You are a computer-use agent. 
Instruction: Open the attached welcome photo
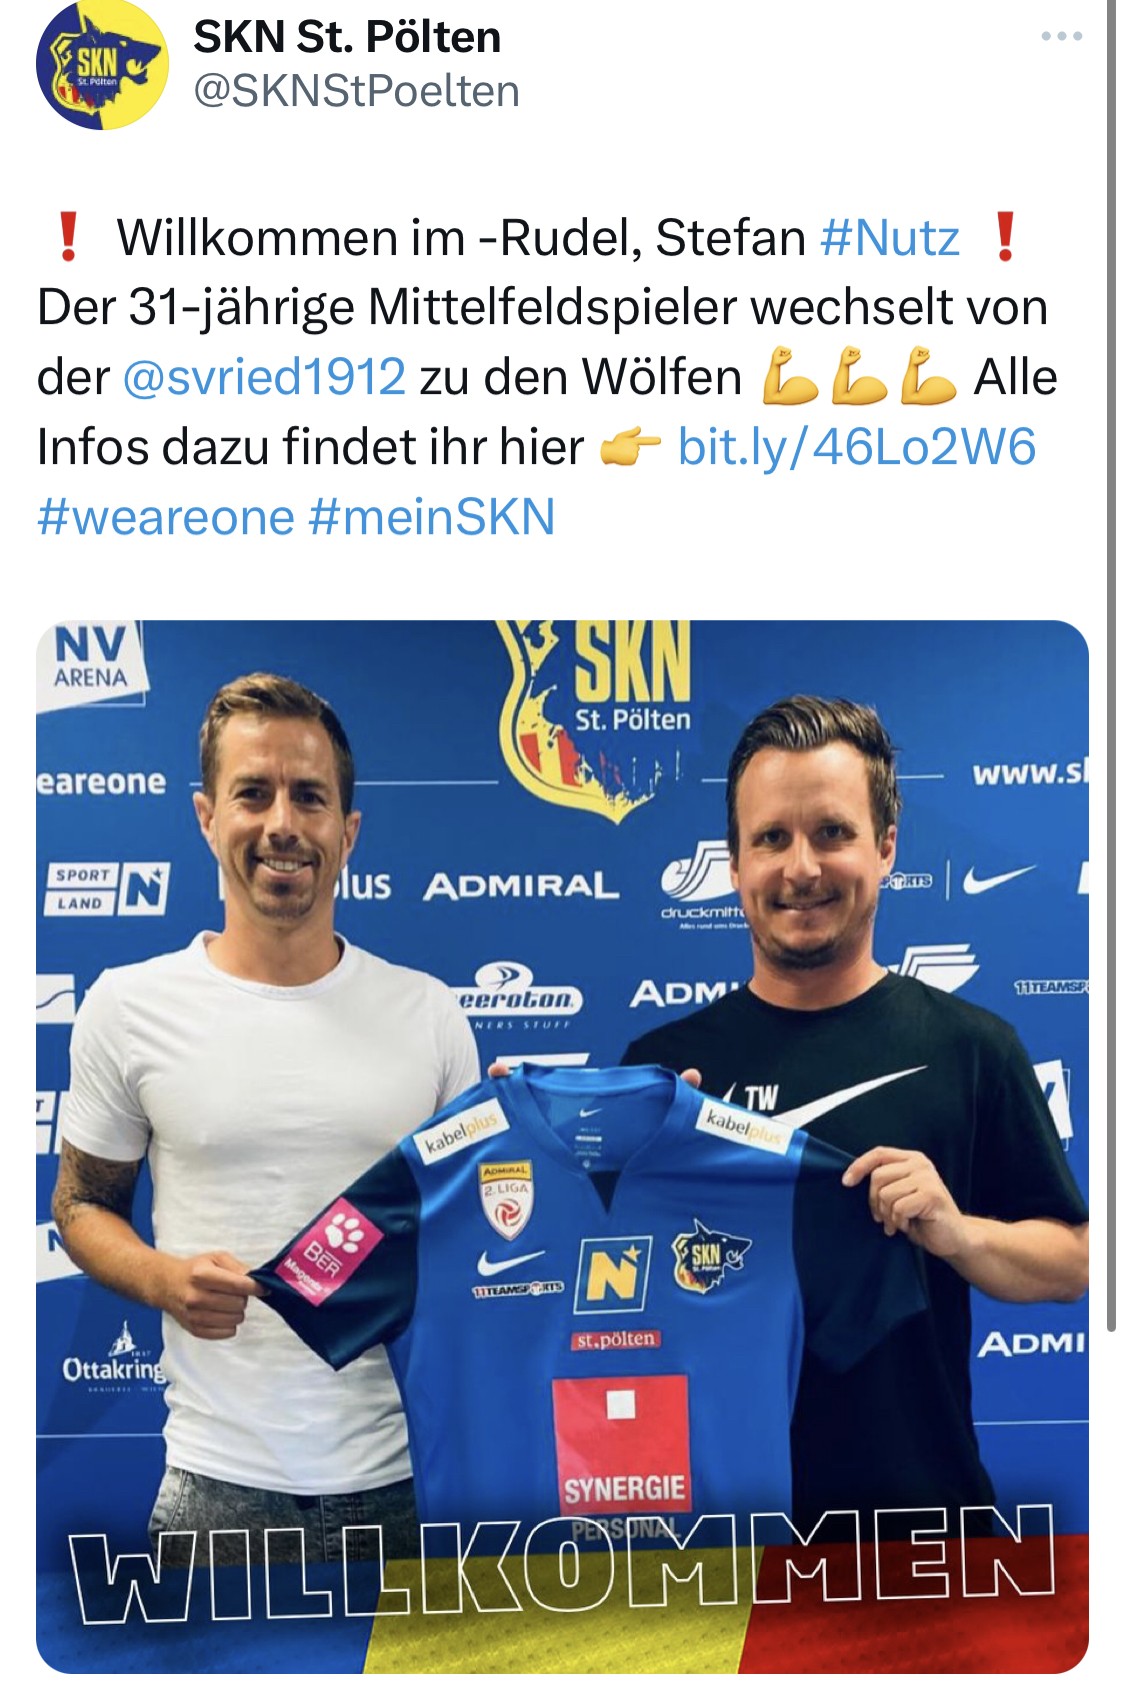coord(562,1147)
